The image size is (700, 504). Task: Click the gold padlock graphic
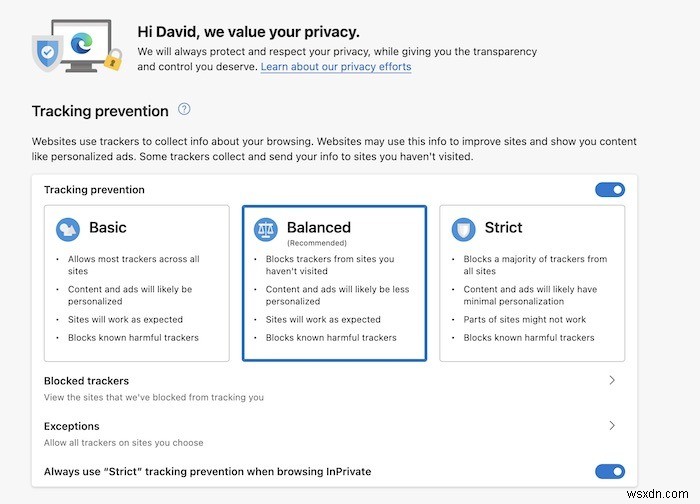(113, 59)
